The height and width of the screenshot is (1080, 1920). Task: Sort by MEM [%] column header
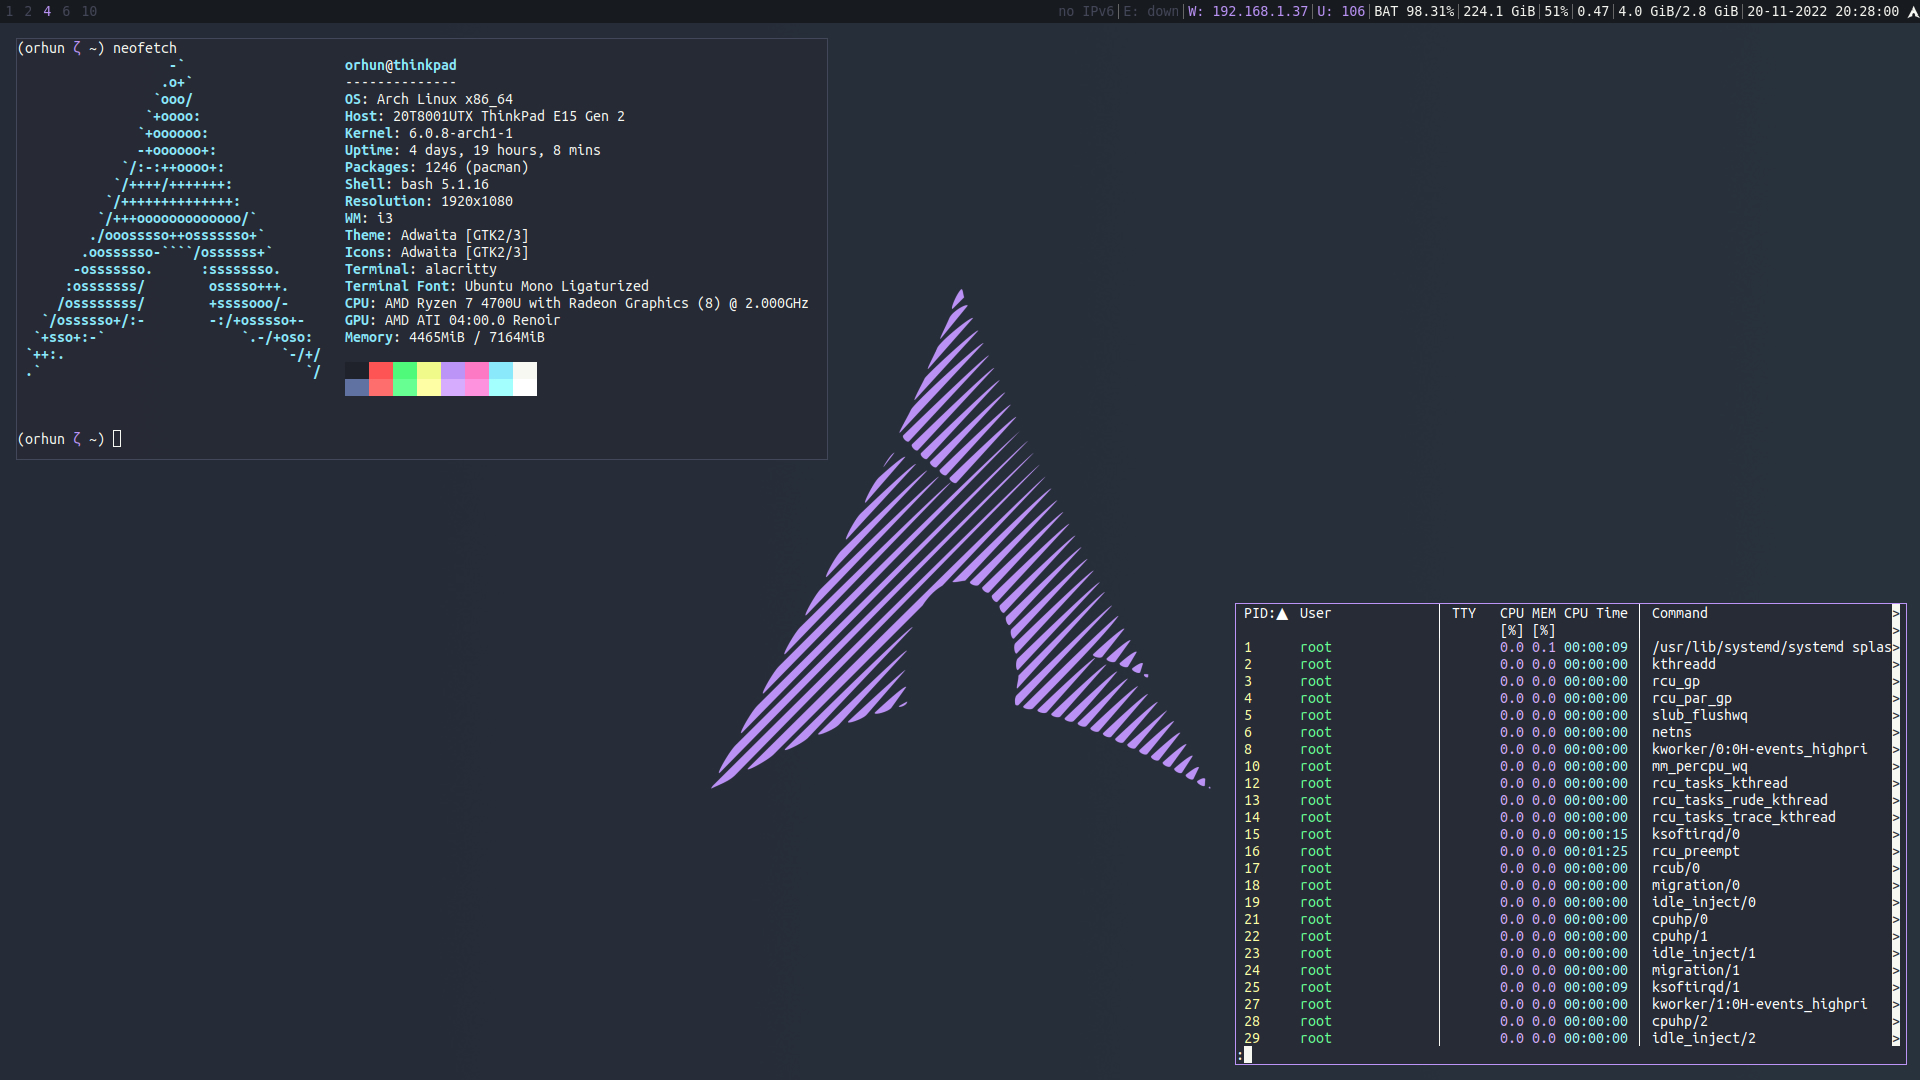[x=1544, y=622]
